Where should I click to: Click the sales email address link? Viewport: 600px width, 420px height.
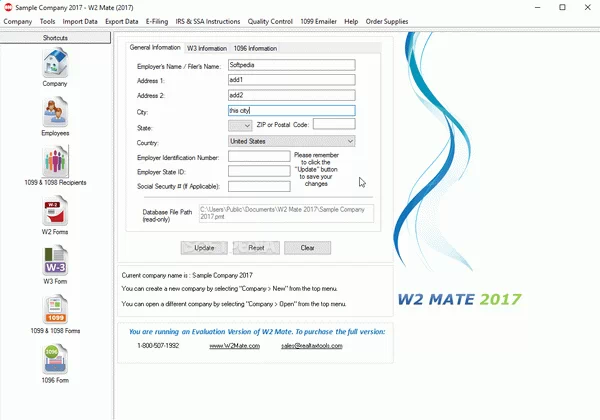coord(312,346)
